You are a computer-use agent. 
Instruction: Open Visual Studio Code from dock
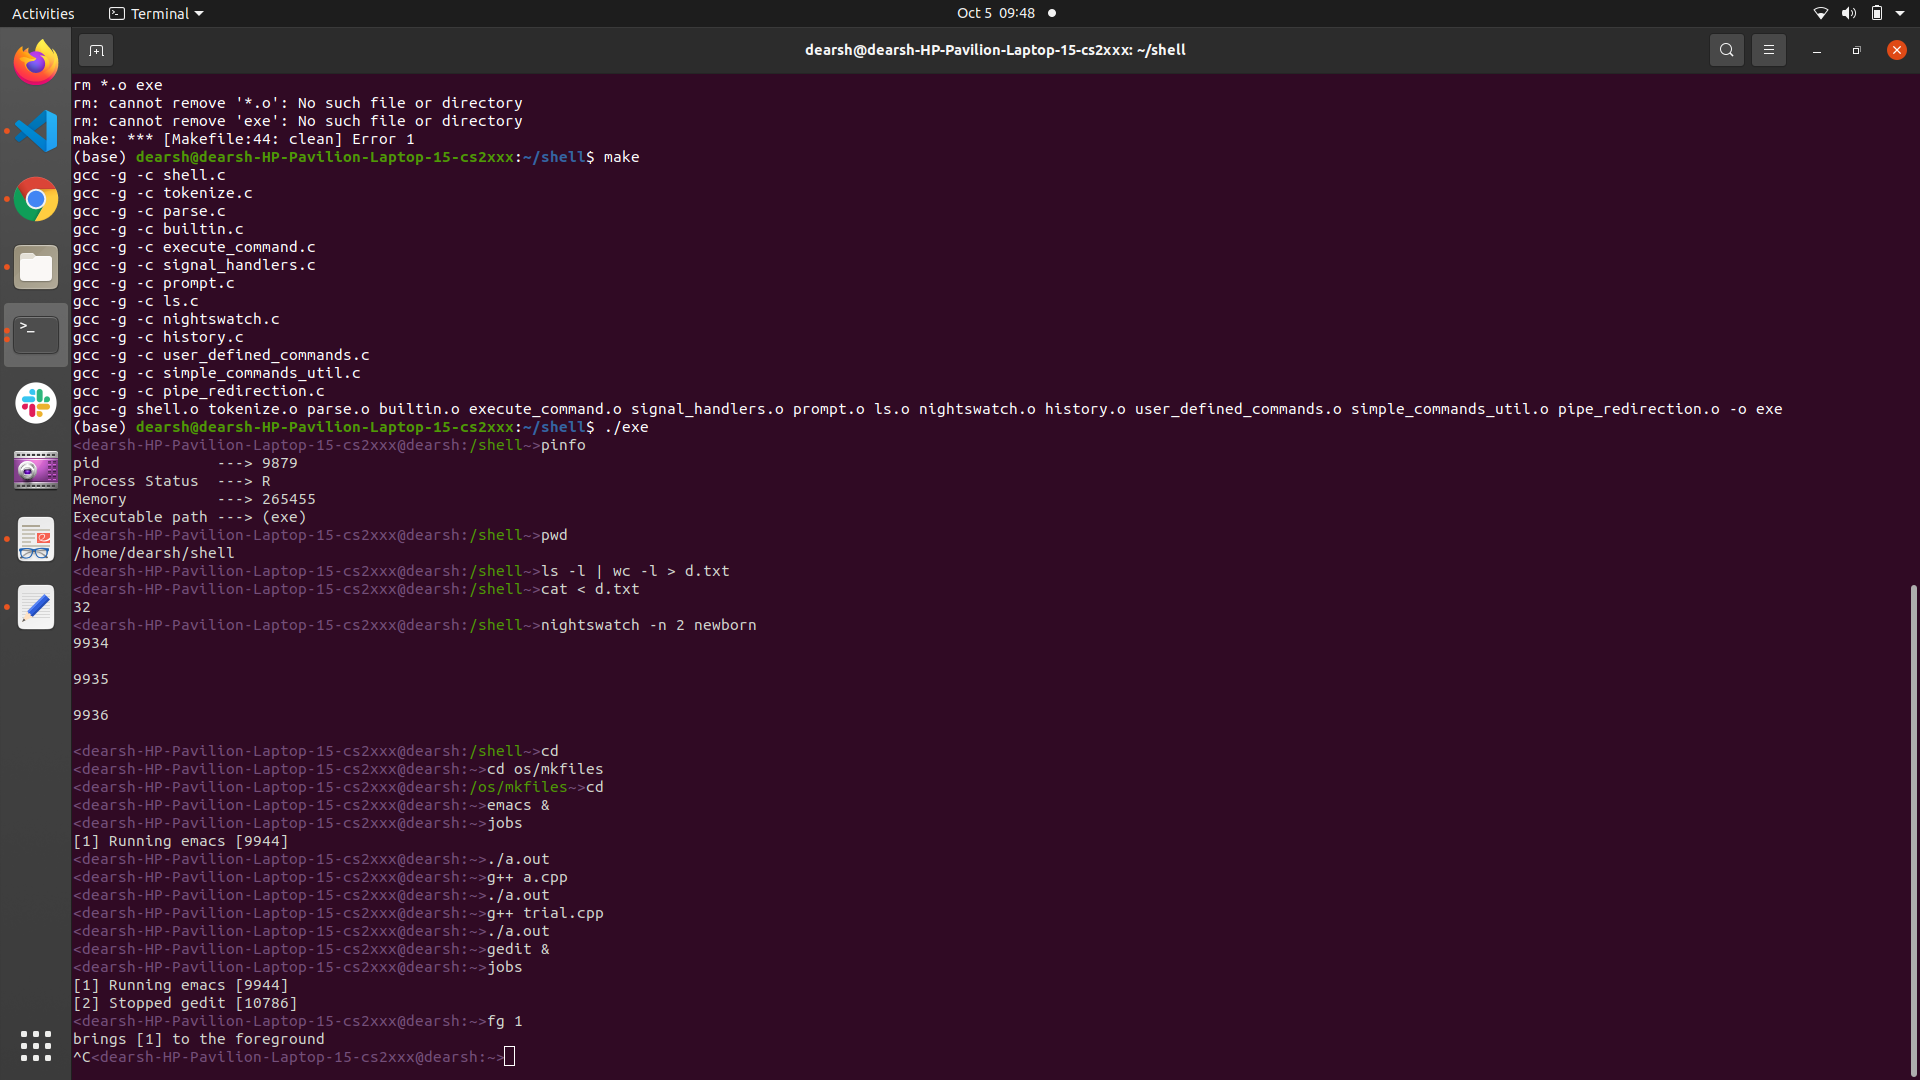tap(36, 131)
